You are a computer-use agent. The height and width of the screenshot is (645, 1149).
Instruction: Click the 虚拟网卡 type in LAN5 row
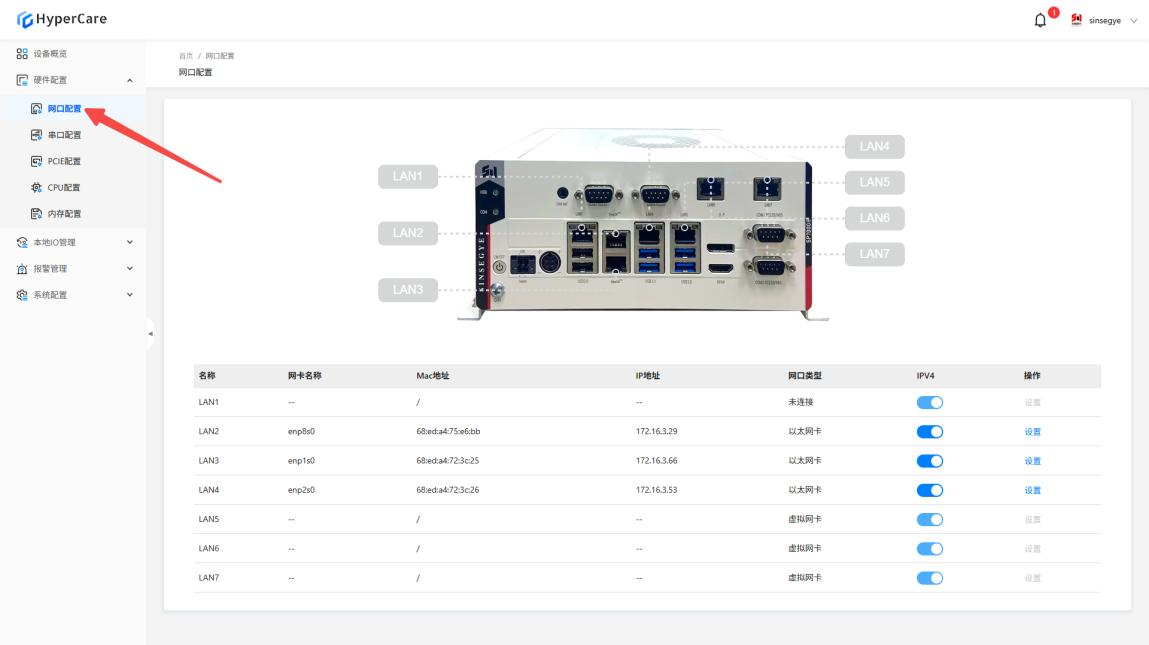pos(805,520)
